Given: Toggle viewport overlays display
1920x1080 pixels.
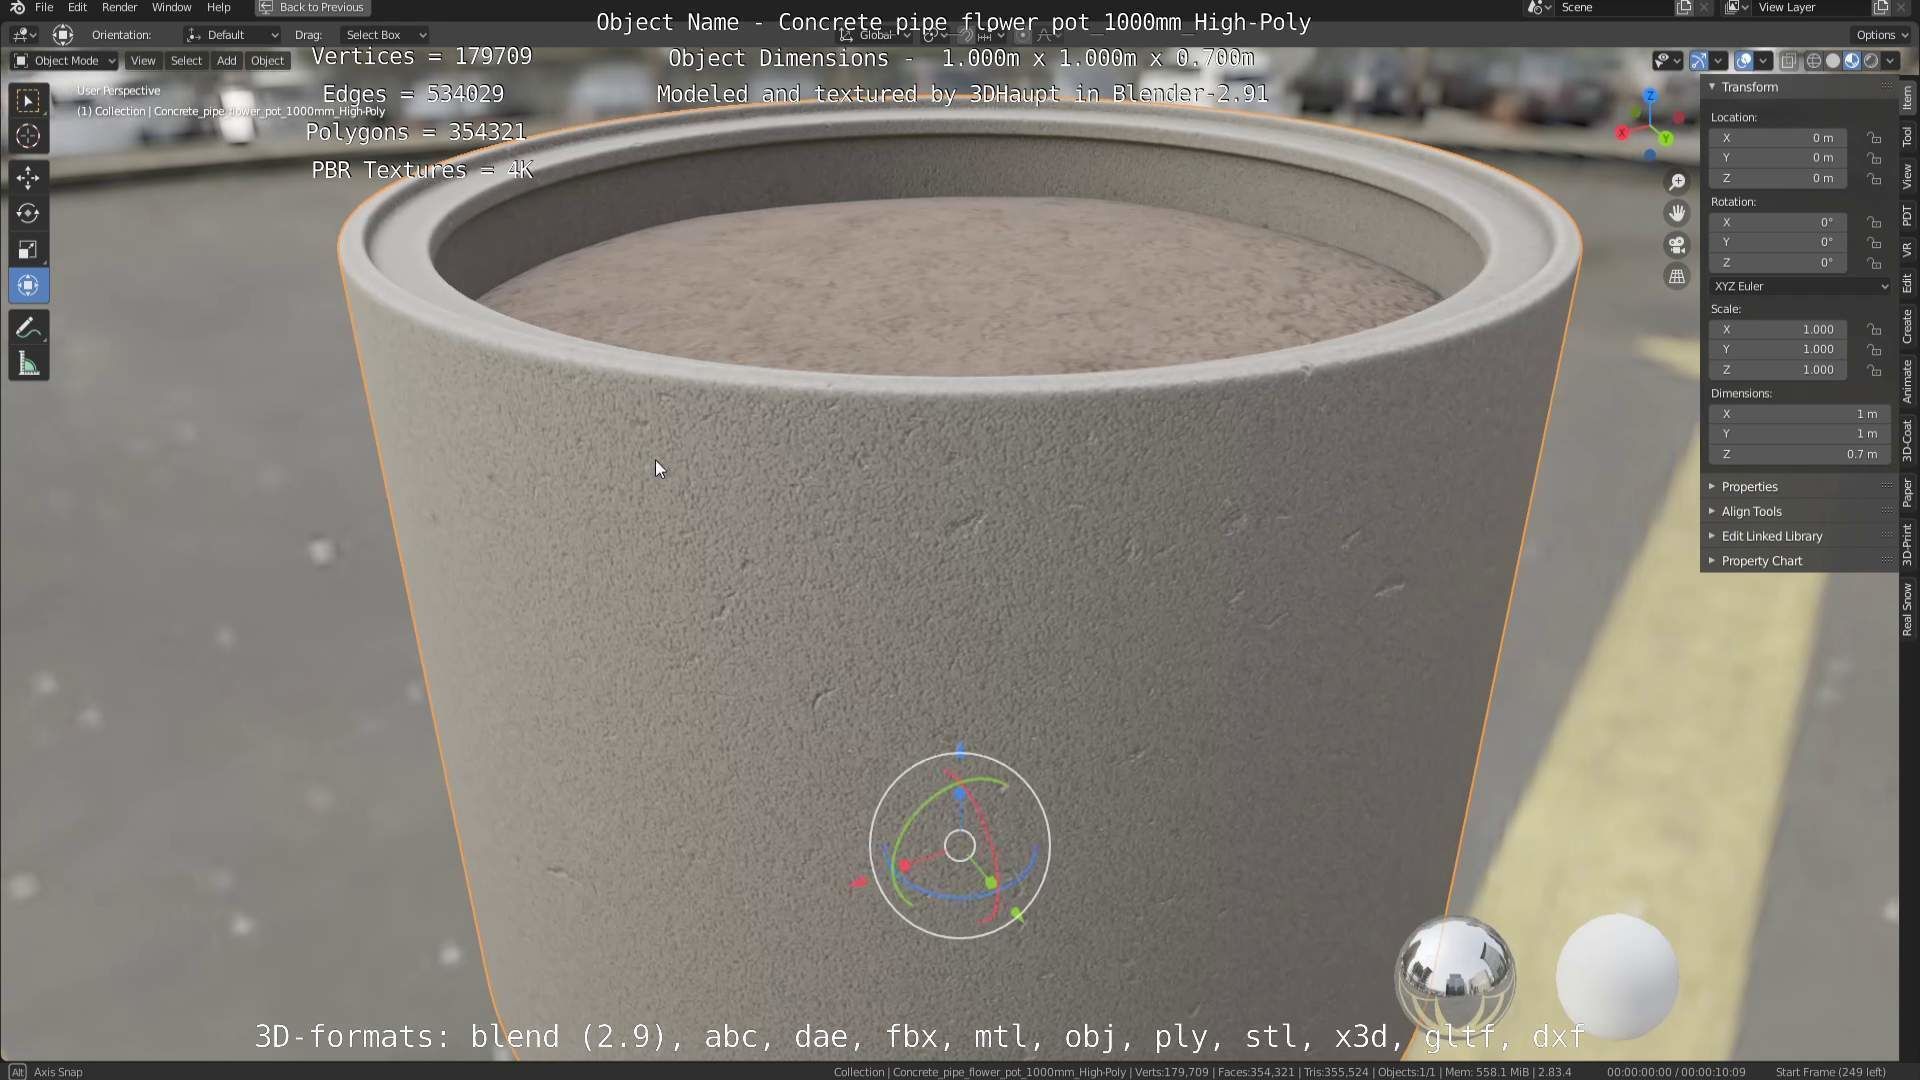Looking at the screenshot, I should tap(1744, 61).
